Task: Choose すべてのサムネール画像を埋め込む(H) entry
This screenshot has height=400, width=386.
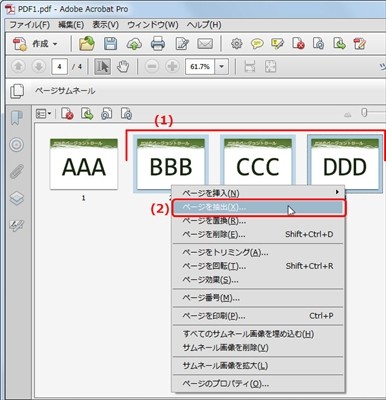Action: click(259, 334)
